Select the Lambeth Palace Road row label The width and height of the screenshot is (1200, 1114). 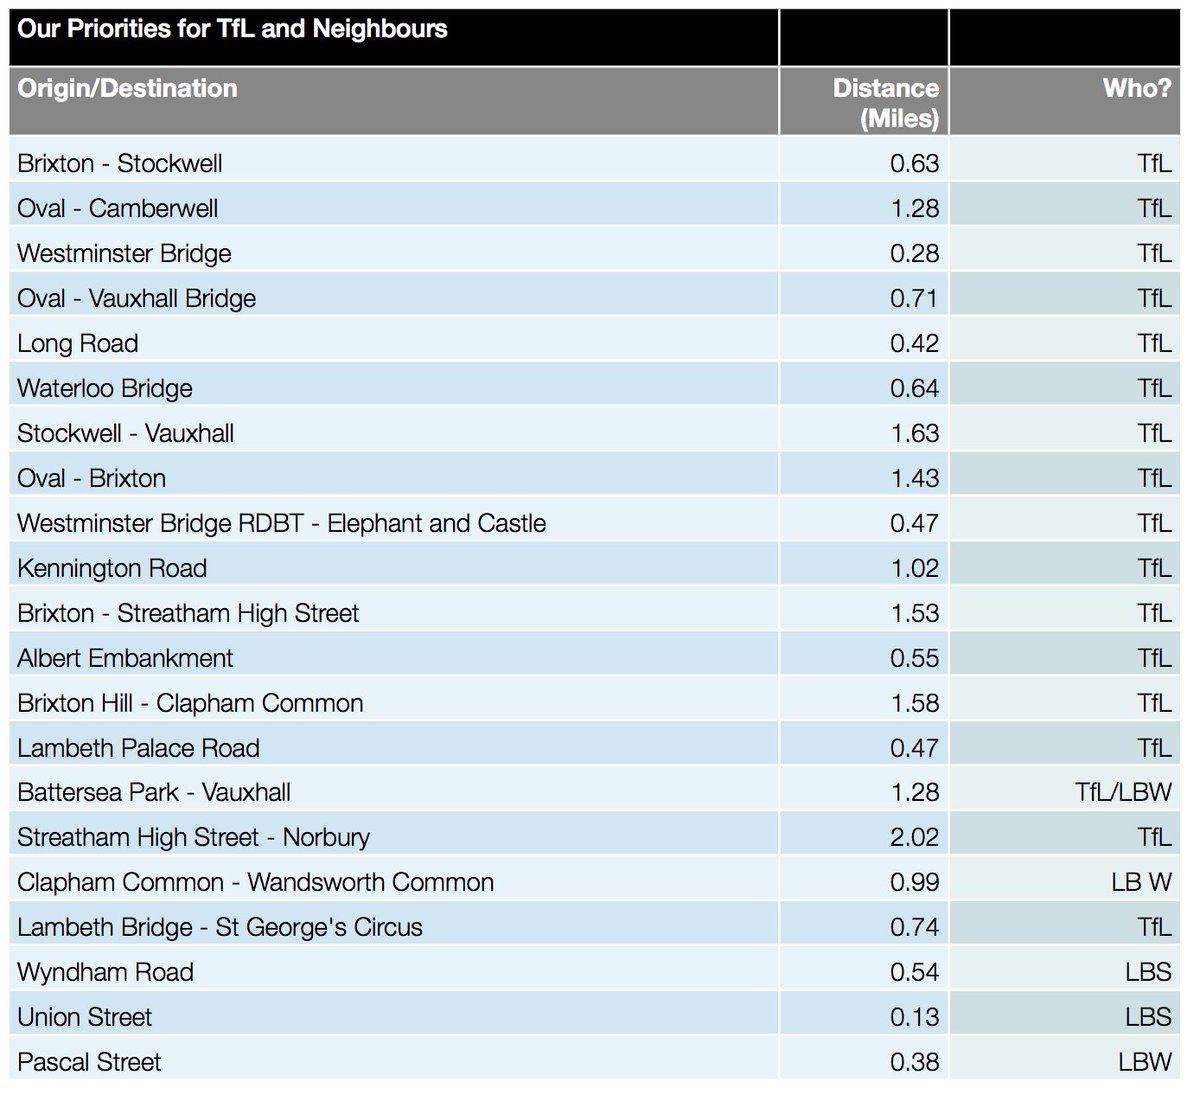pos(138,748)
